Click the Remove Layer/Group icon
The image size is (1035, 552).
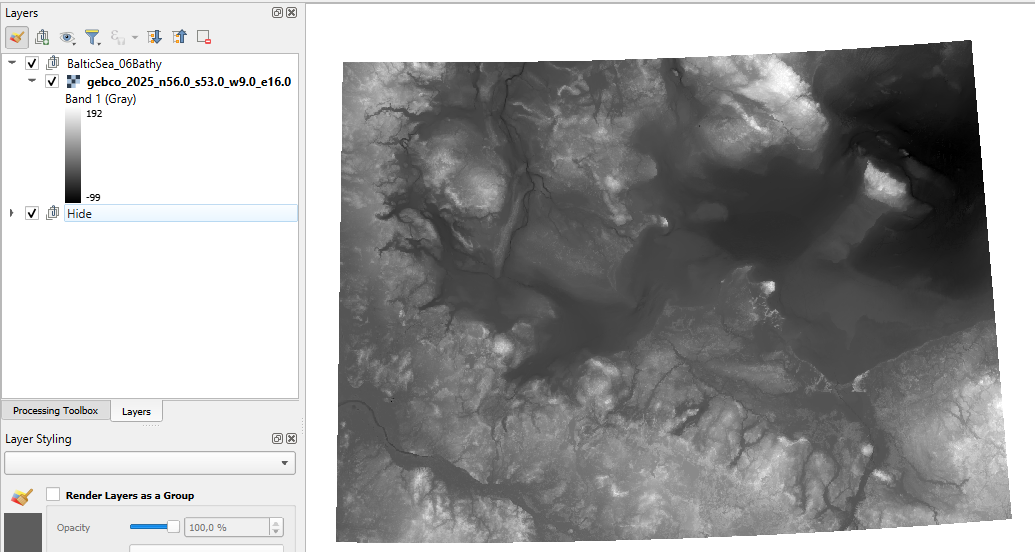click(x=204, y=37)
